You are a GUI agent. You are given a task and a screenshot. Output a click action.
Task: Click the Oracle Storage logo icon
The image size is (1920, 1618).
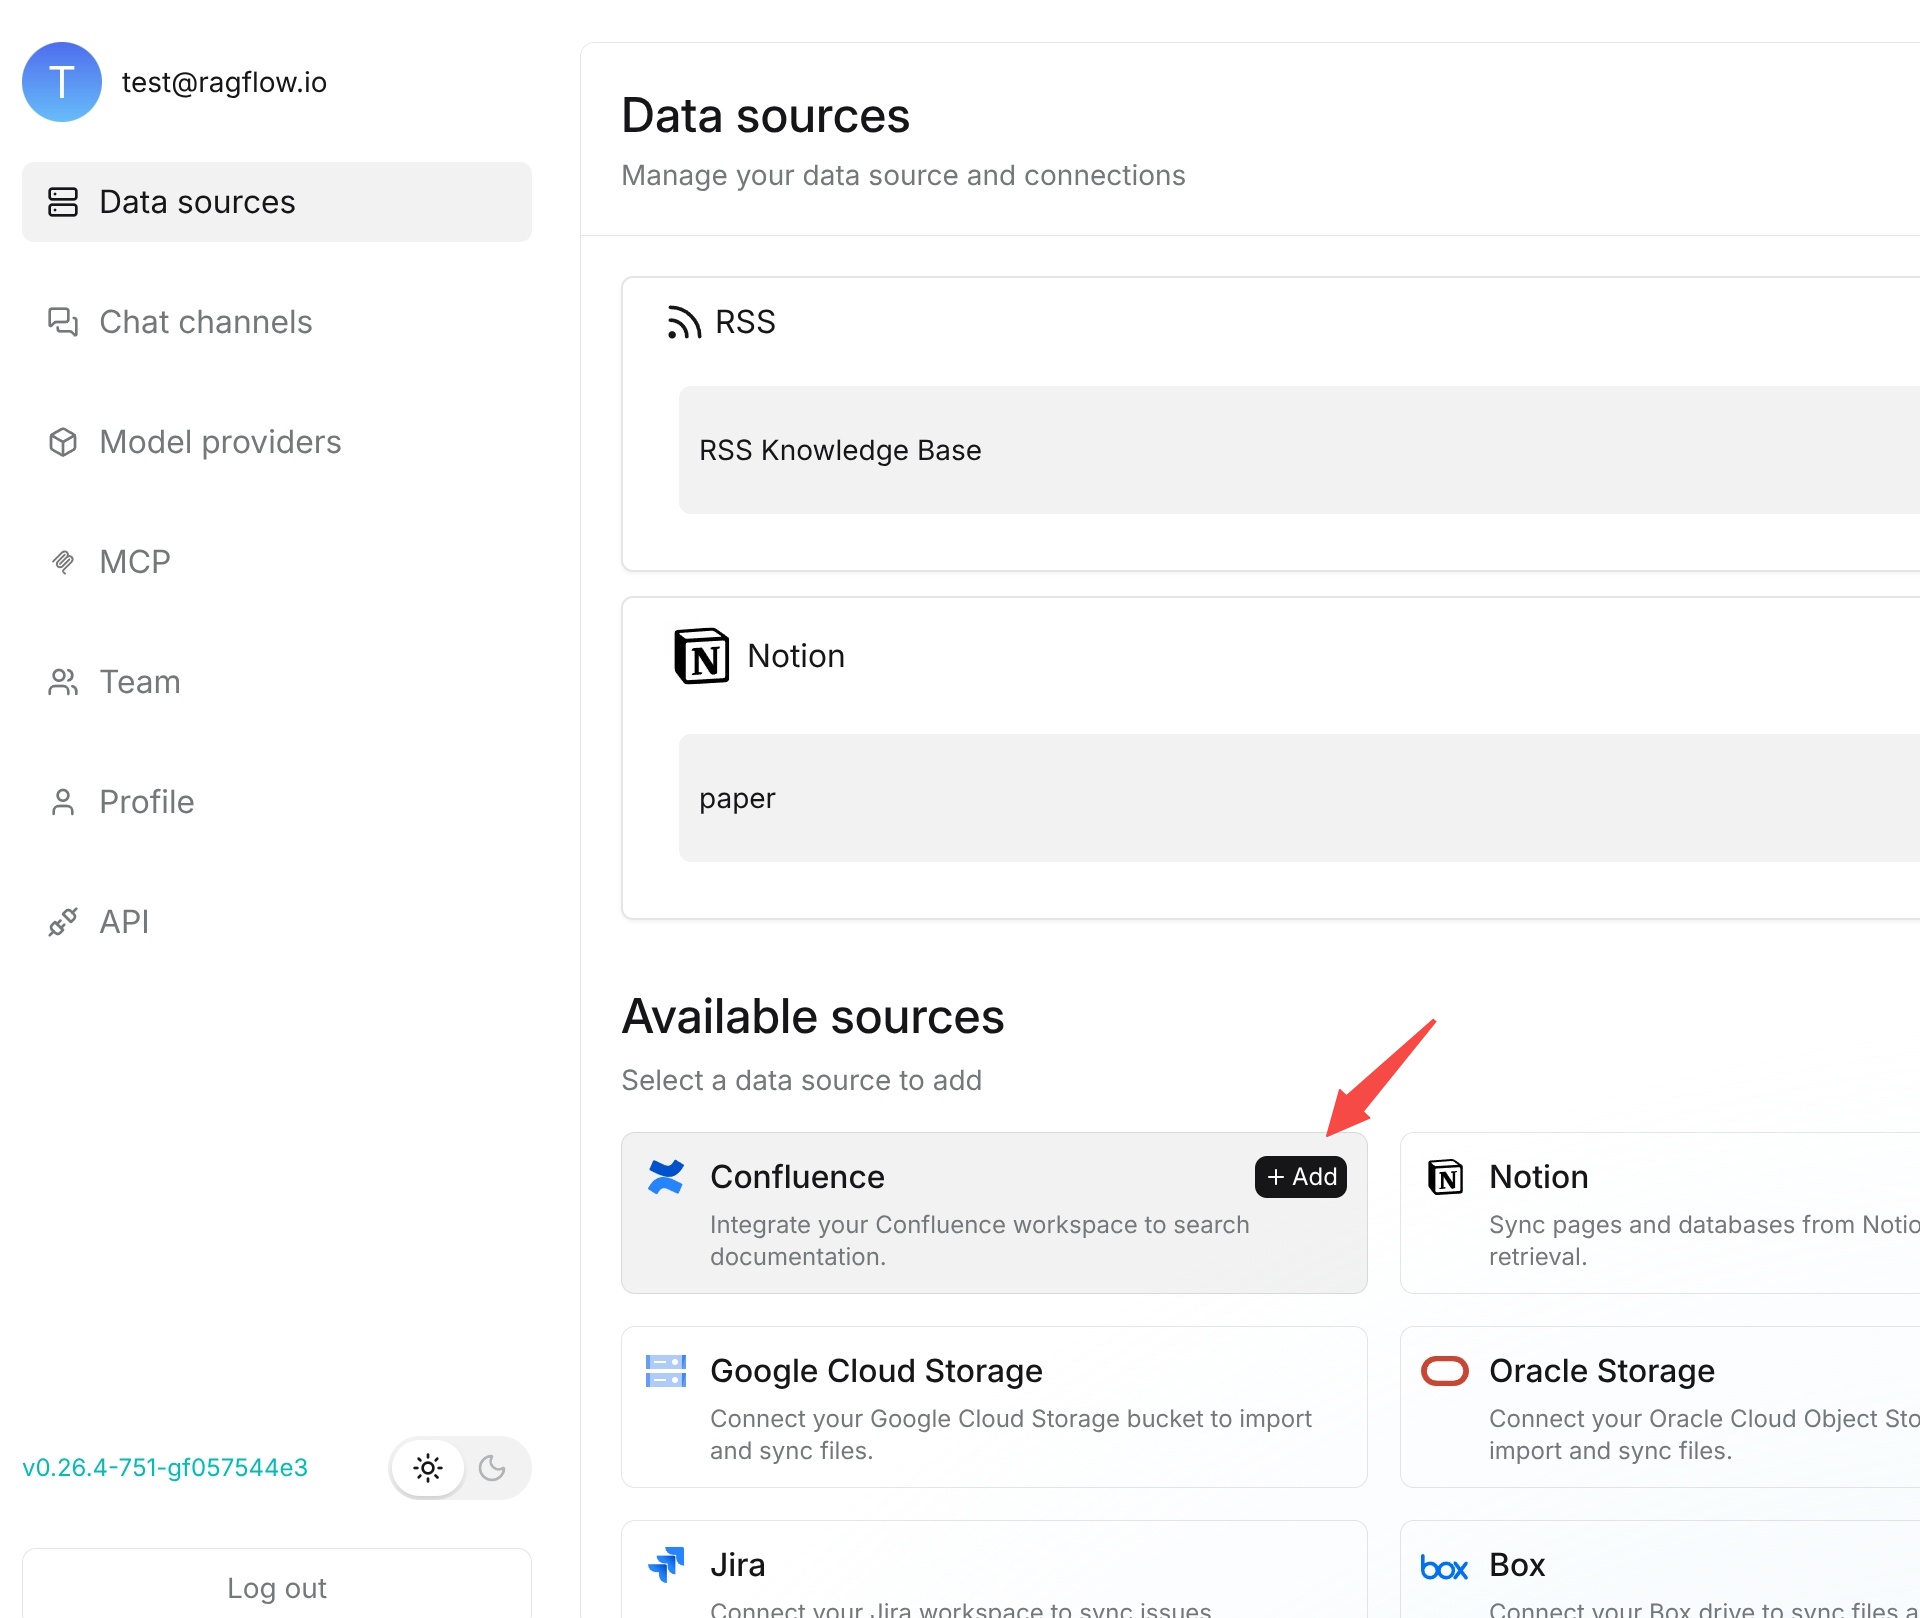[x=1445, y=1371]
